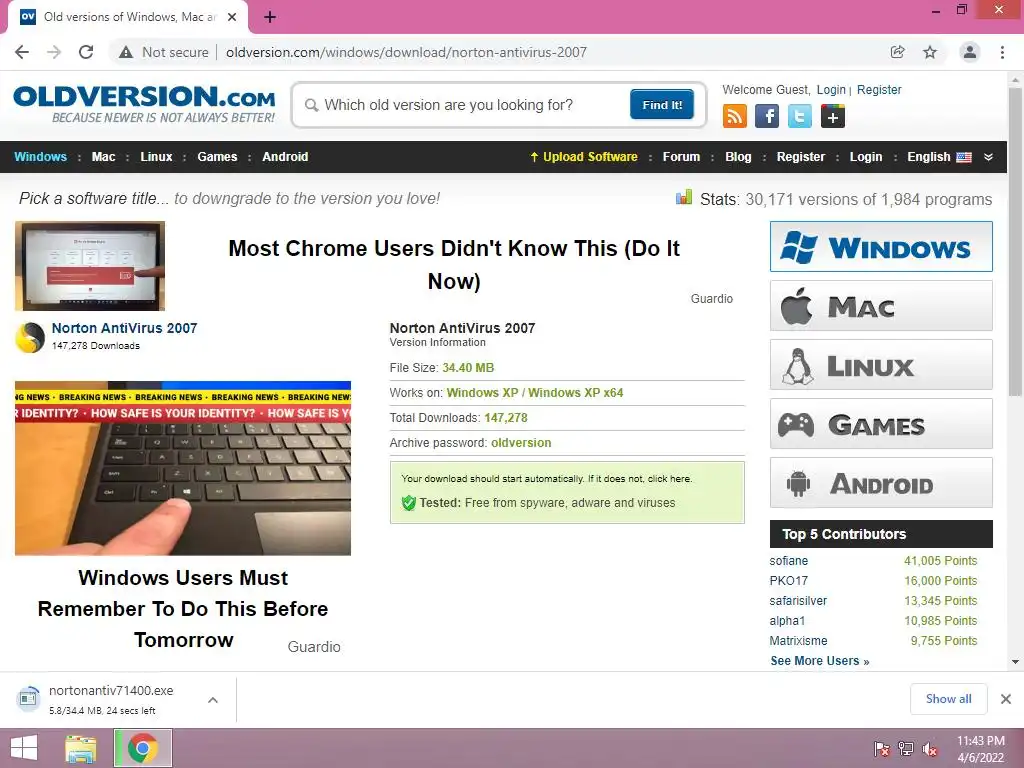The width and height of the screenshot is (1024, 768).
Task: Open contributor Matrixisme's profile
Action: coord(798,641)
